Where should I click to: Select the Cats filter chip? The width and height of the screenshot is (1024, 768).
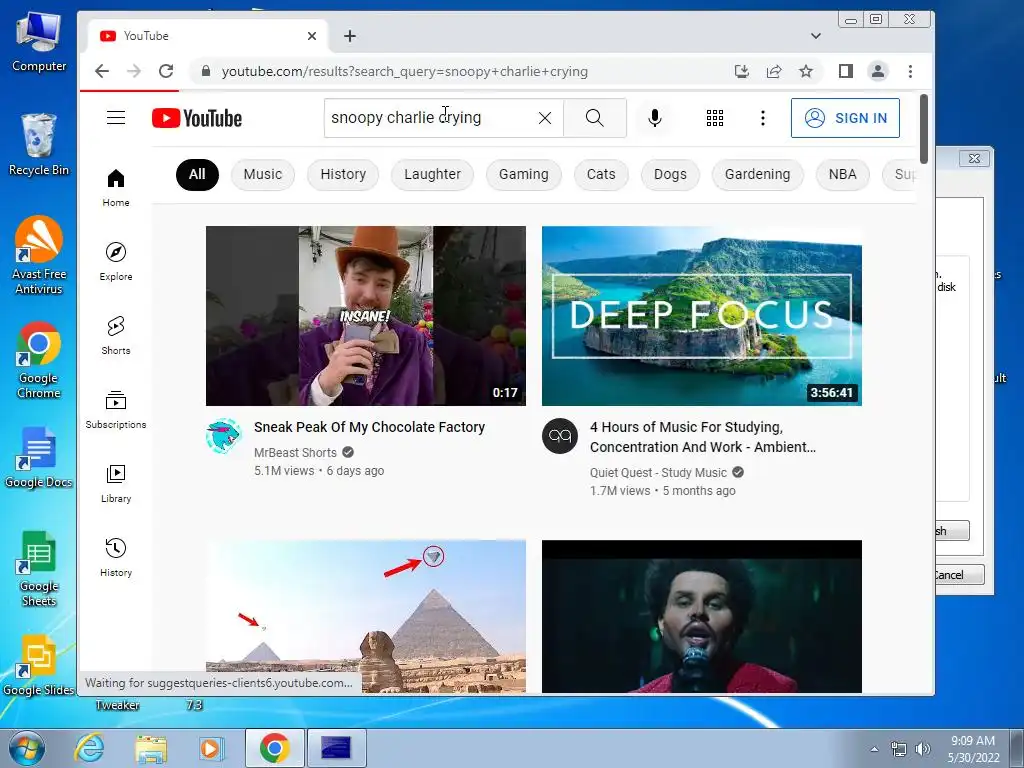click(x=601, y=174)
